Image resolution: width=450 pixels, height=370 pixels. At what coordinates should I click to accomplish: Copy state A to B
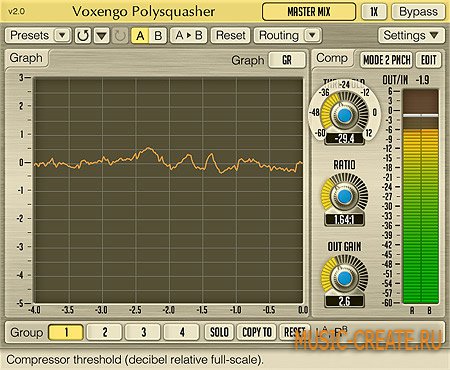tap(189, 35)
